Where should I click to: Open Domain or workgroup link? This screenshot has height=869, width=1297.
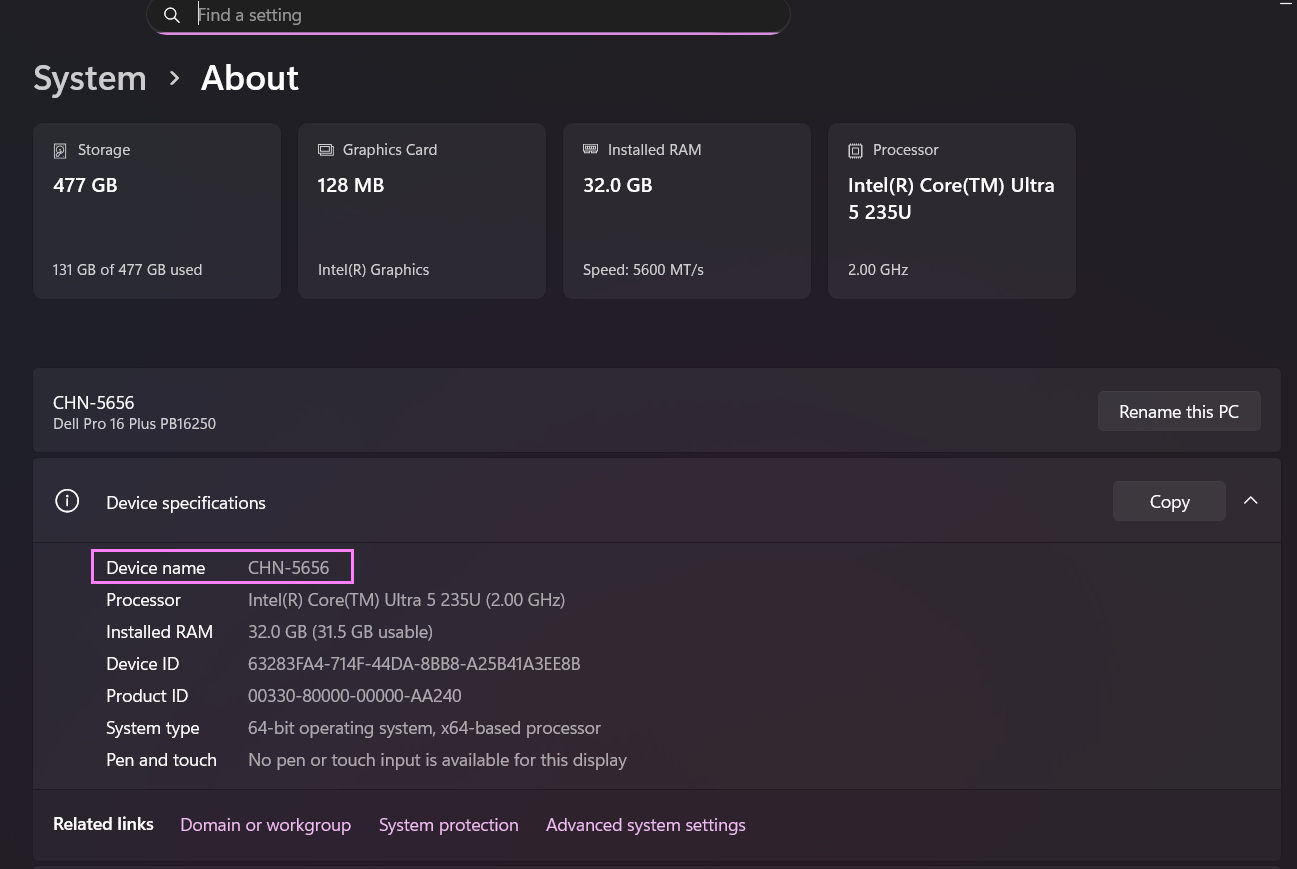tap(265, 825)
